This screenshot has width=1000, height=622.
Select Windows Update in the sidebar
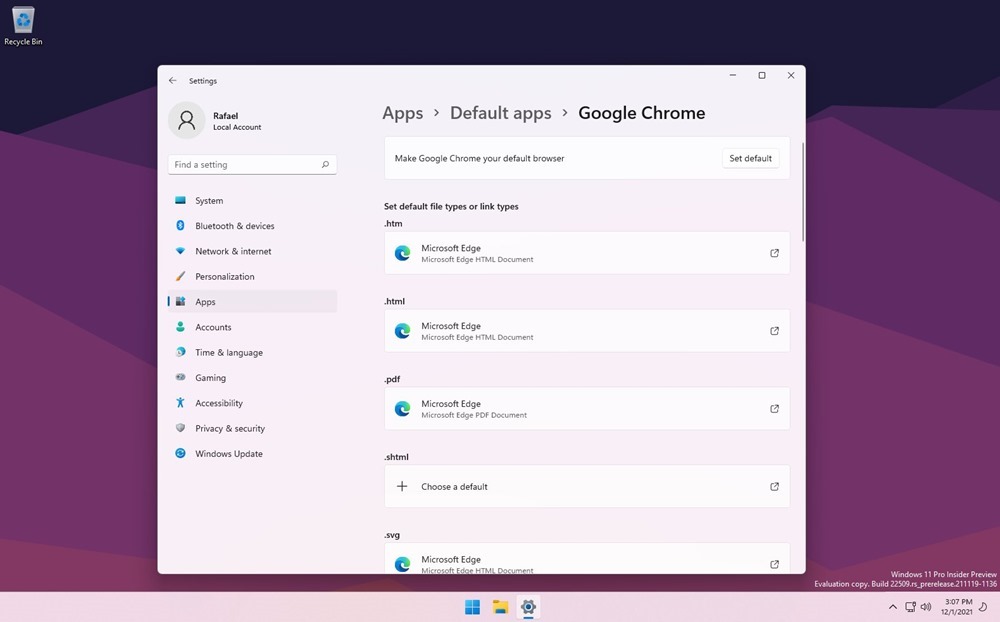[253, 454]
